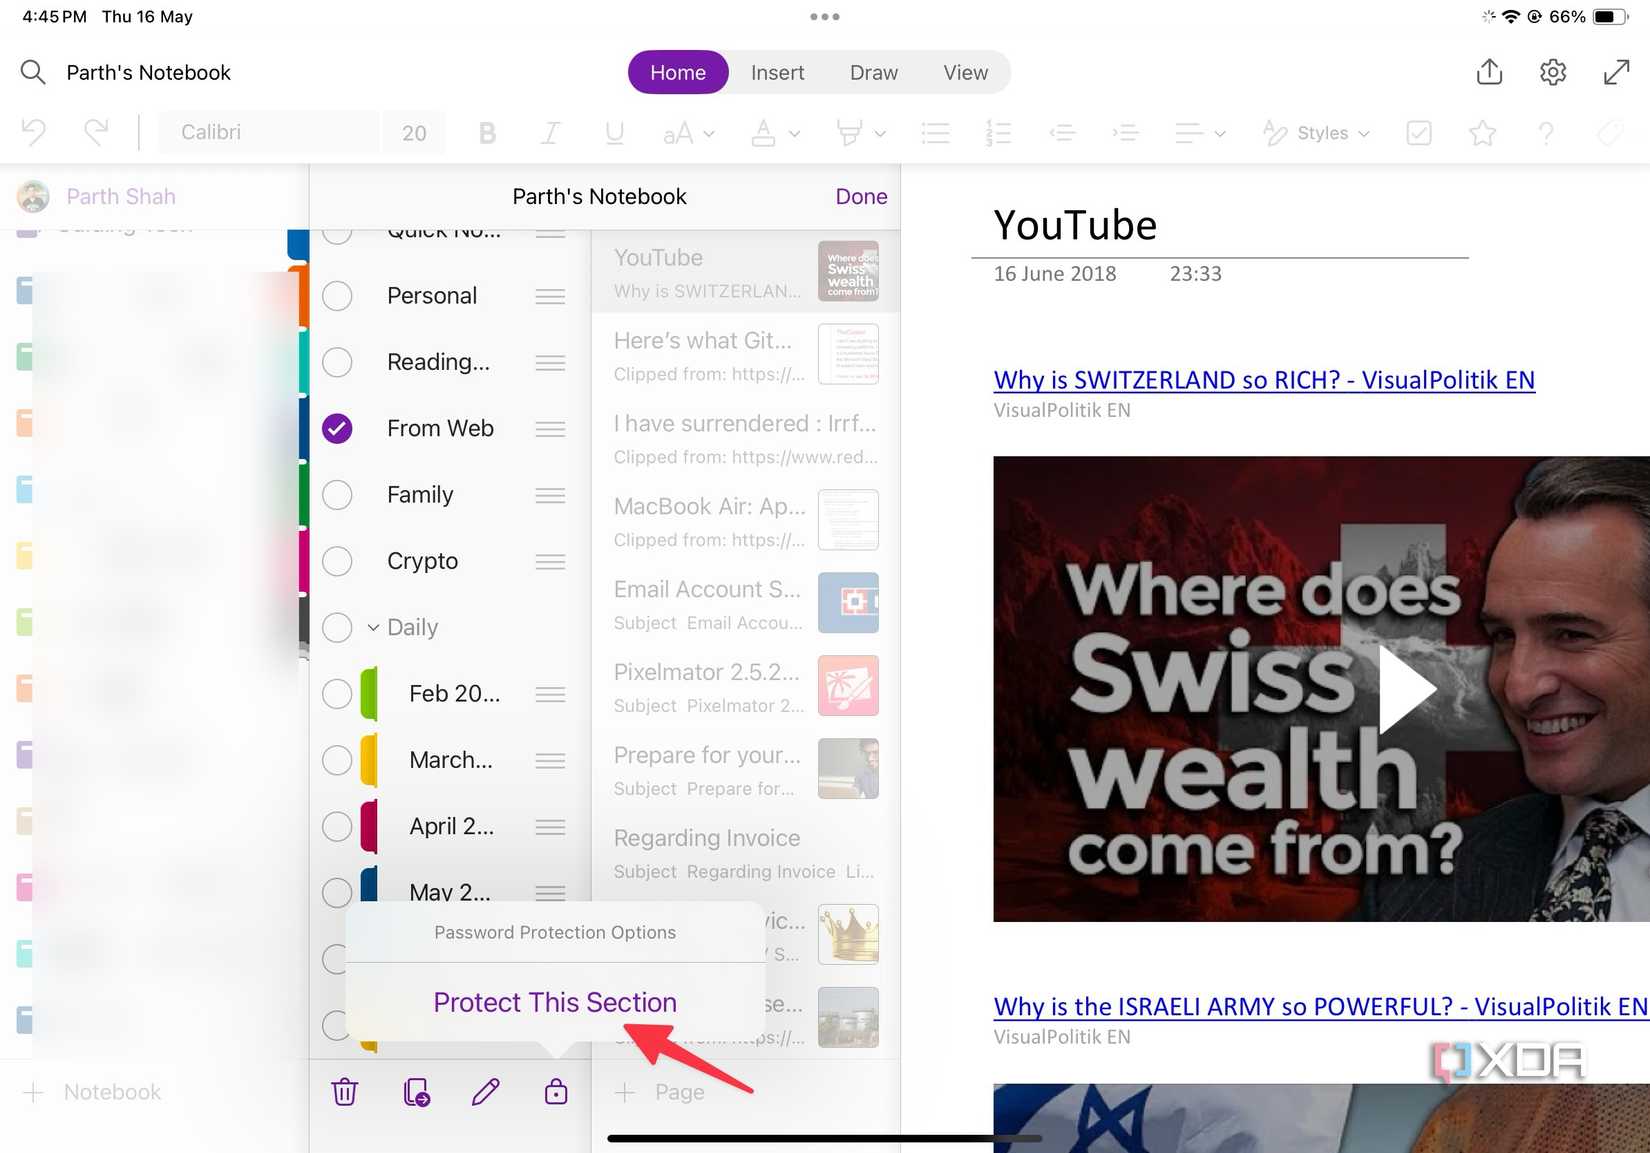Increase the indent level
This screenshot has width=1650, height=1153.
[x=1125, y=133]
